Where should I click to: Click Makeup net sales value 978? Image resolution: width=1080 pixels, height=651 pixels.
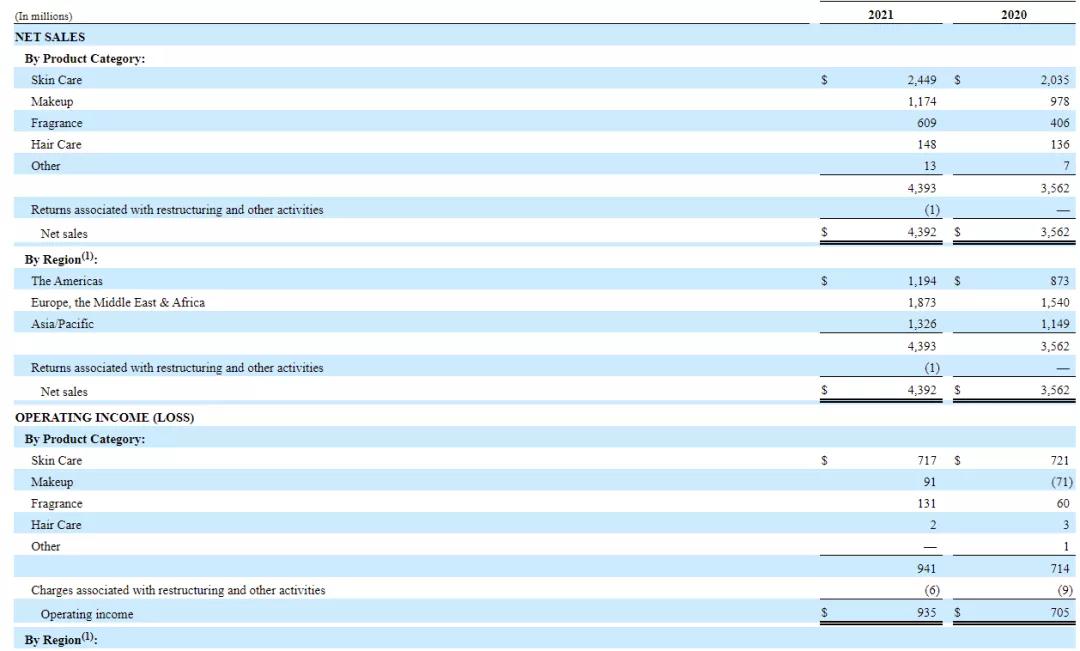[1060, 101]
